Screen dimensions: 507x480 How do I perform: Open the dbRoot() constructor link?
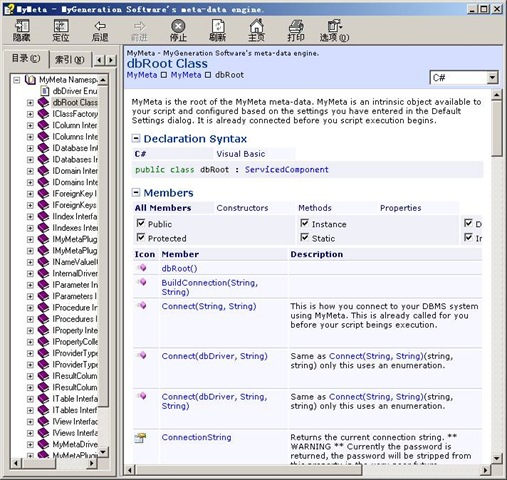179,268
